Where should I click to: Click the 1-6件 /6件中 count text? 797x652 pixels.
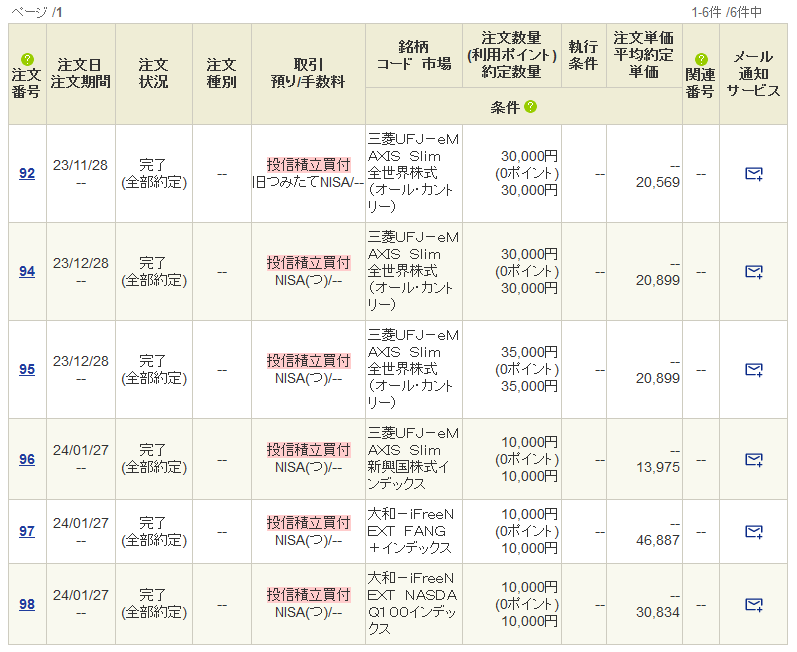pos(726,12)
